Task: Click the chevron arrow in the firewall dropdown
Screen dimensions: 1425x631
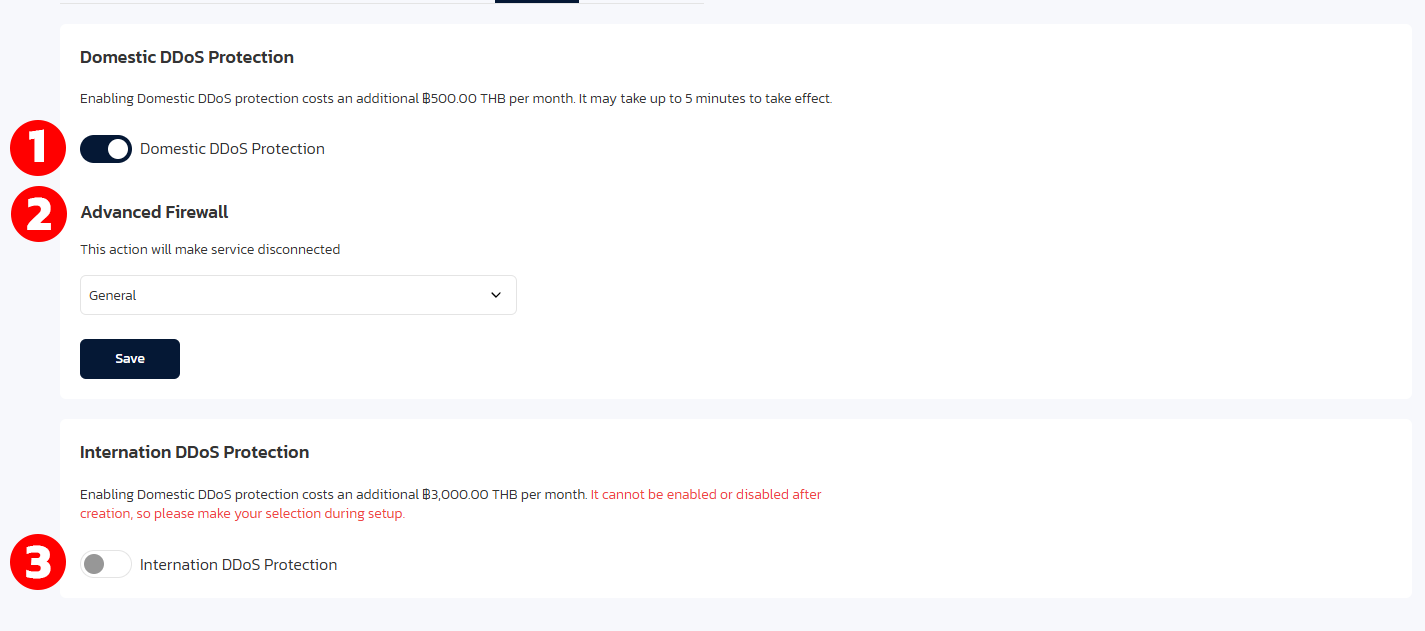Action: pyautogui.click(x=496, y=295)
